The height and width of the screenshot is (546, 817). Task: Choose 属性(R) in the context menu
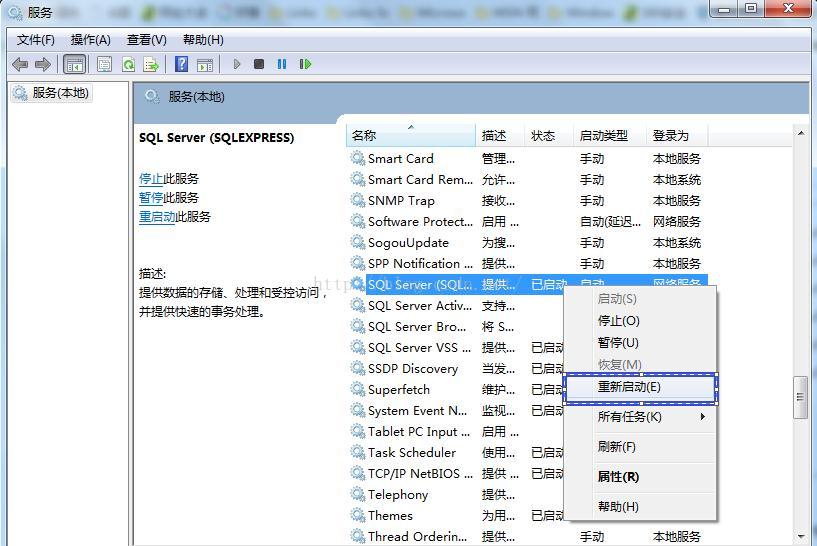point(640,477)
